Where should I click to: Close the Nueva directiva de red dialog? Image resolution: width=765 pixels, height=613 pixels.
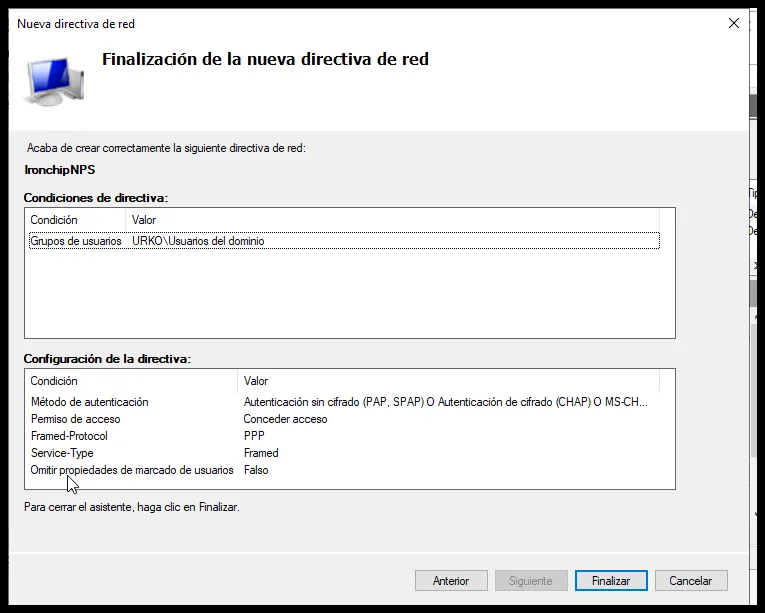click(x=733, y=23)
